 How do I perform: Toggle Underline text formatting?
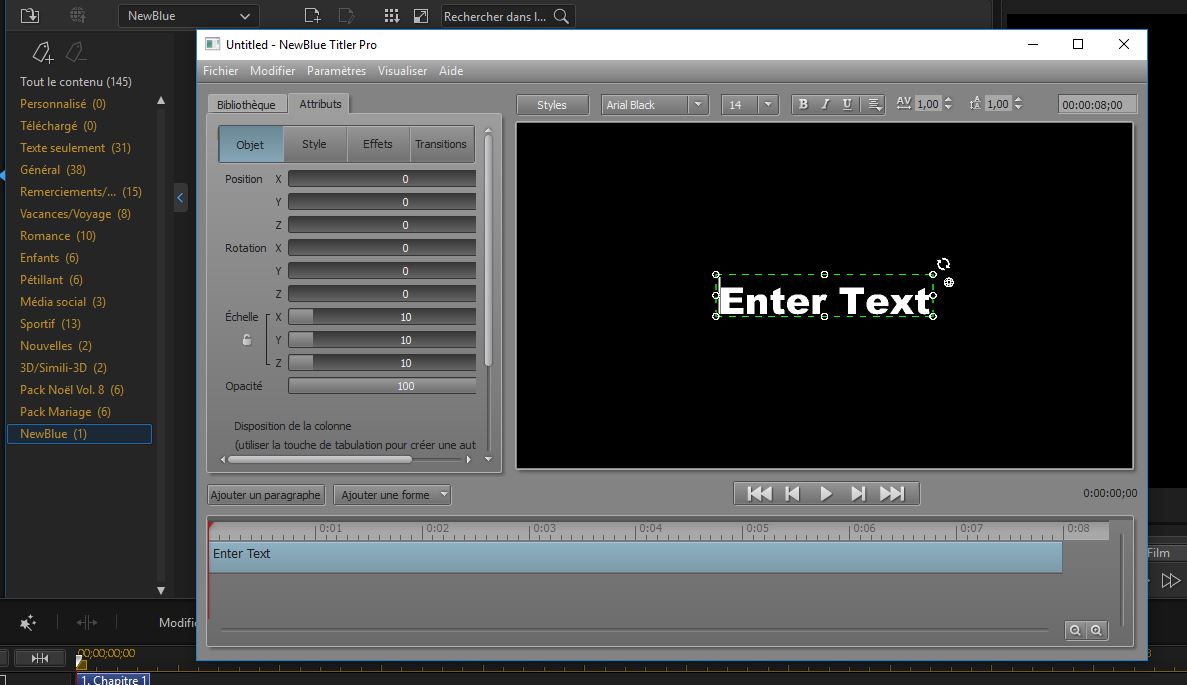(848, 105)
